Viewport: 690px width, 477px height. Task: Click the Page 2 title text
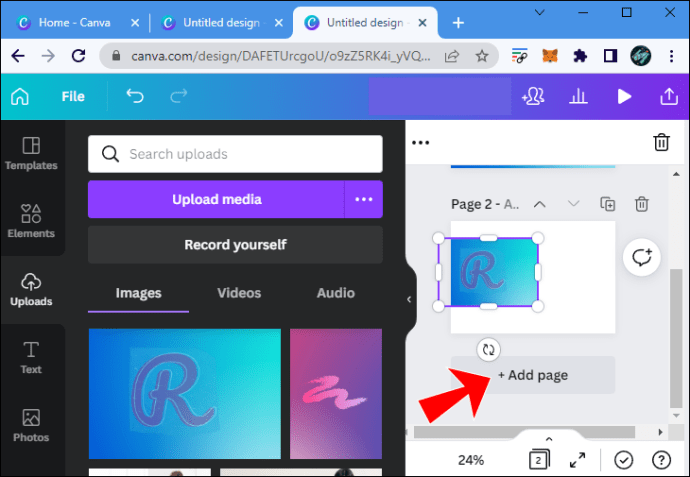(x=485, y=205)
